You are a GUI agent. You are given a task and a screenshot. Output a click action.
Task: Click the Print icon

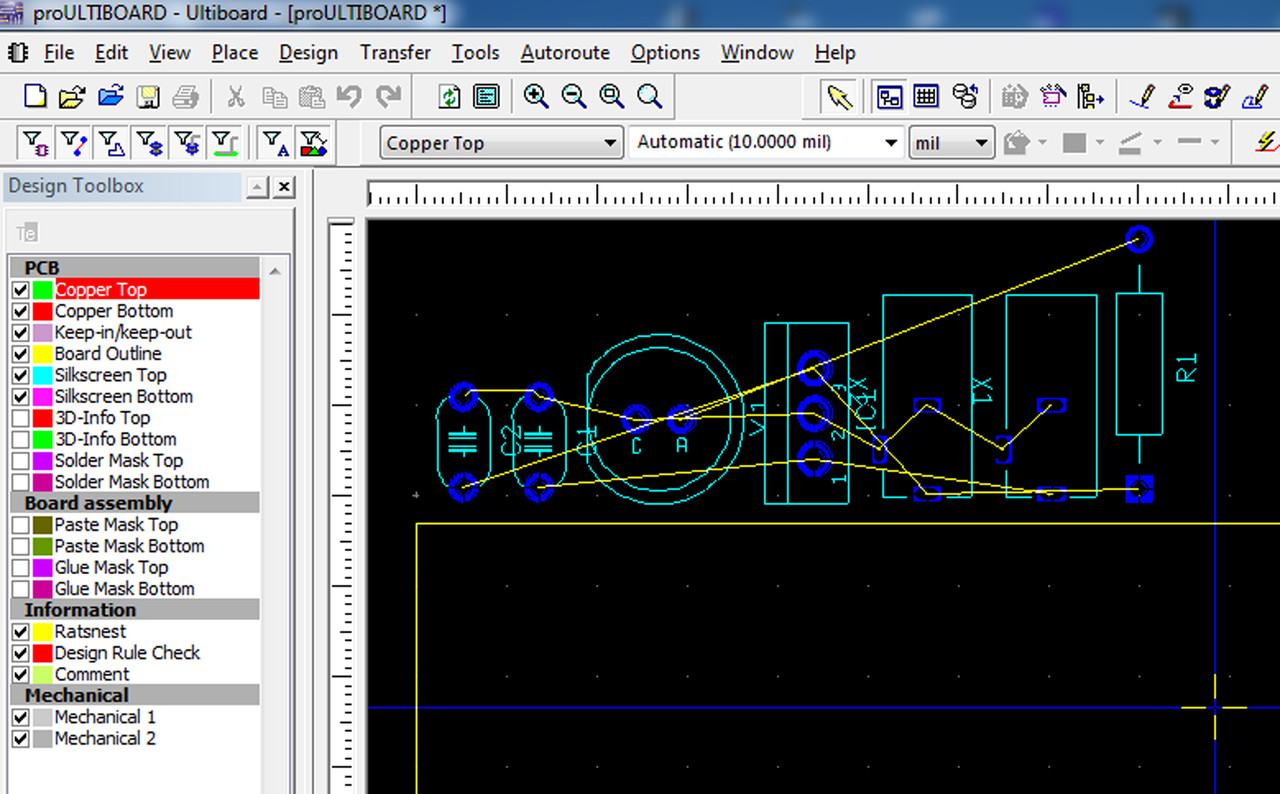click(186, 96)
